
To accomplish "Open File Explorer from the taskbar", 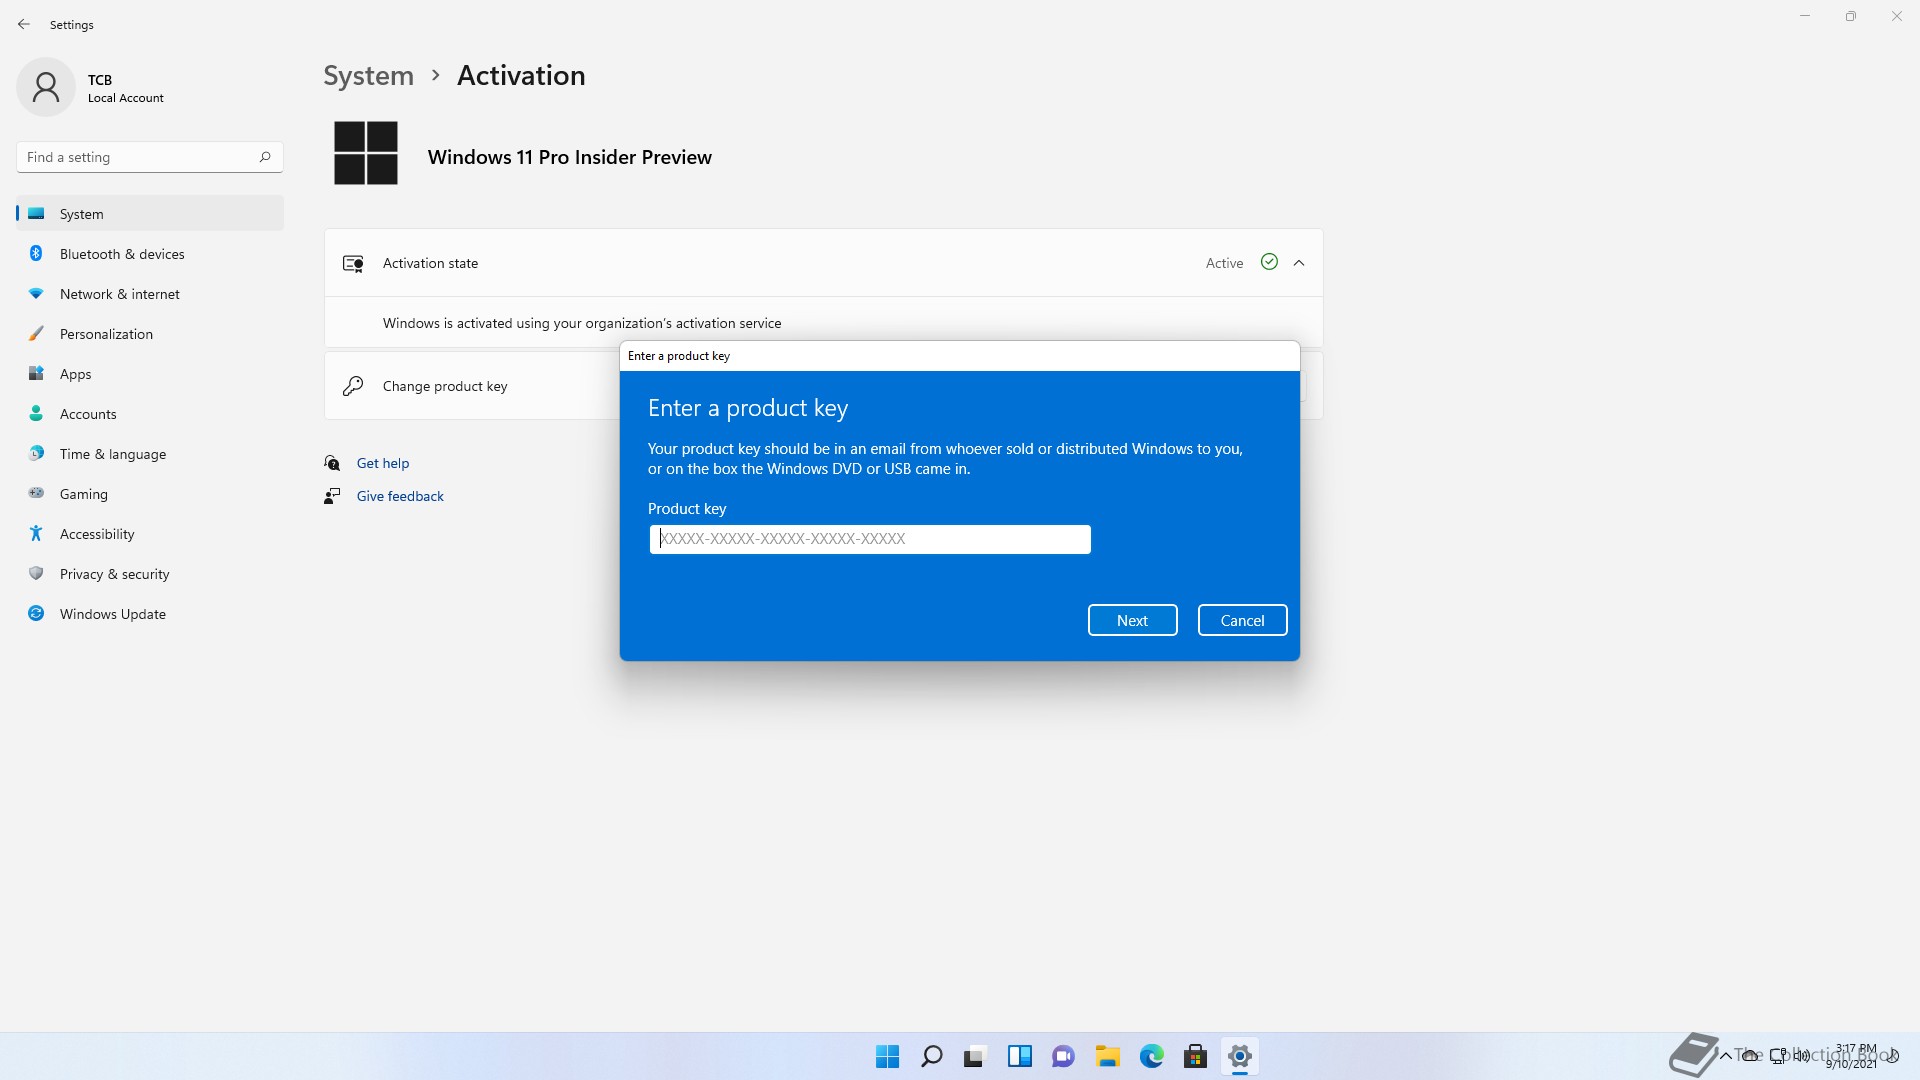I will tap(1107, 1056).
